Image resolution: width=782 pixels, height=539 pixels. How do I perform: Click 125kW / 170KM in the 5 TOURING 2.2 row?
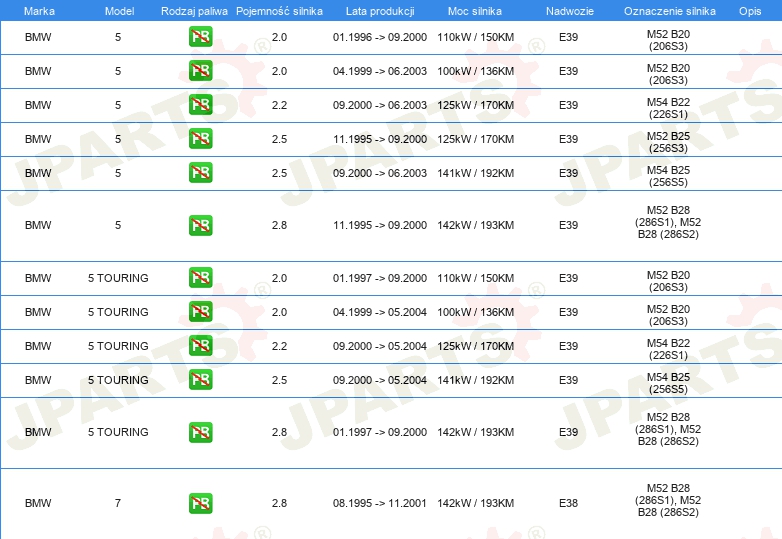coord(475,346)
